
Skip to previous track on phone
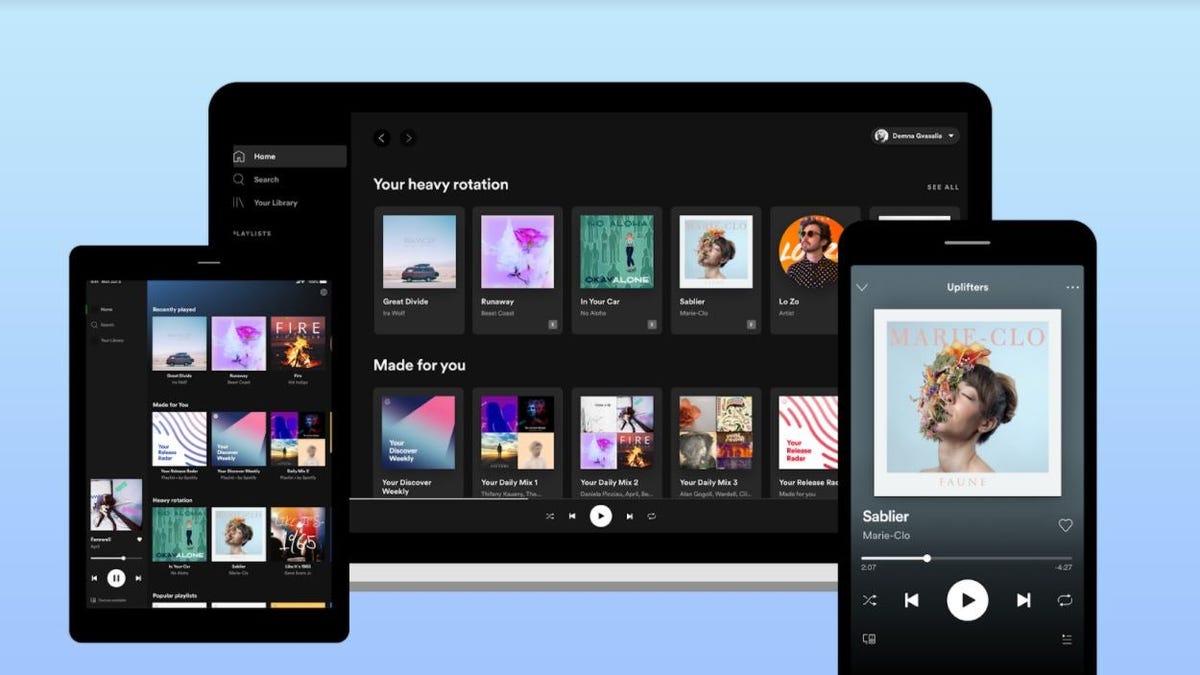click(912, 600)
